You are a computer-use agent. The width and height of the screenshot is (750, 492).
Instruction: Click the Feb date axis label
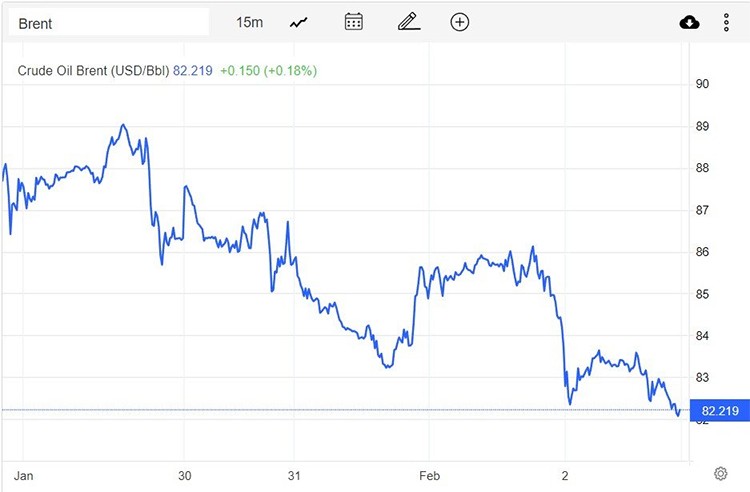pyautogui.click(x=429, y=474)
